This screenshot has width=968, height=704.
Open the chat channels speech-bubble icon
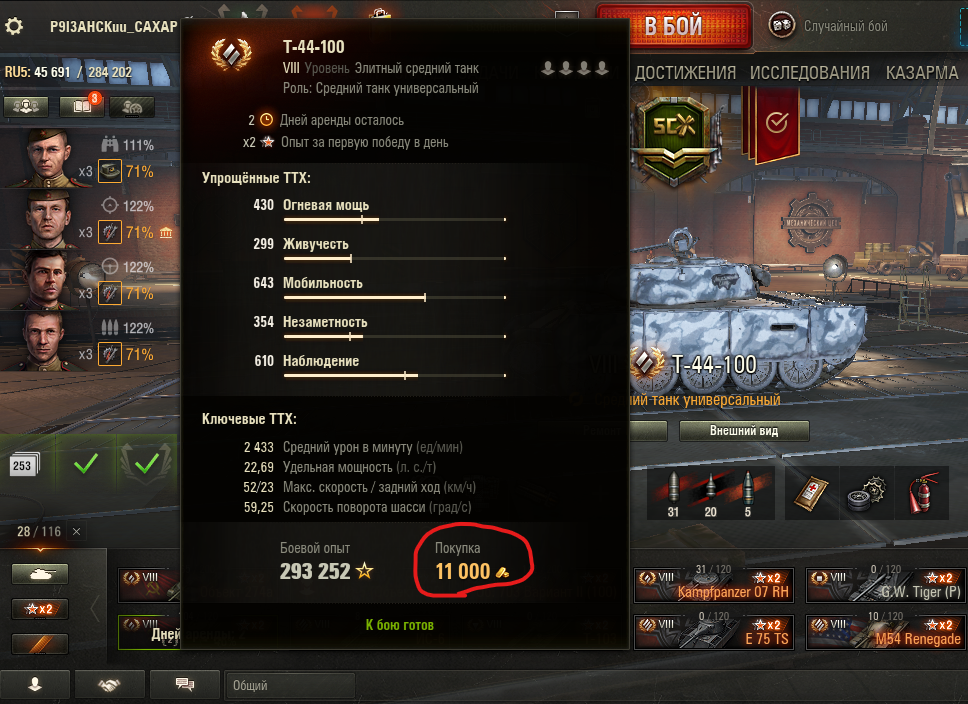(185, 684)
